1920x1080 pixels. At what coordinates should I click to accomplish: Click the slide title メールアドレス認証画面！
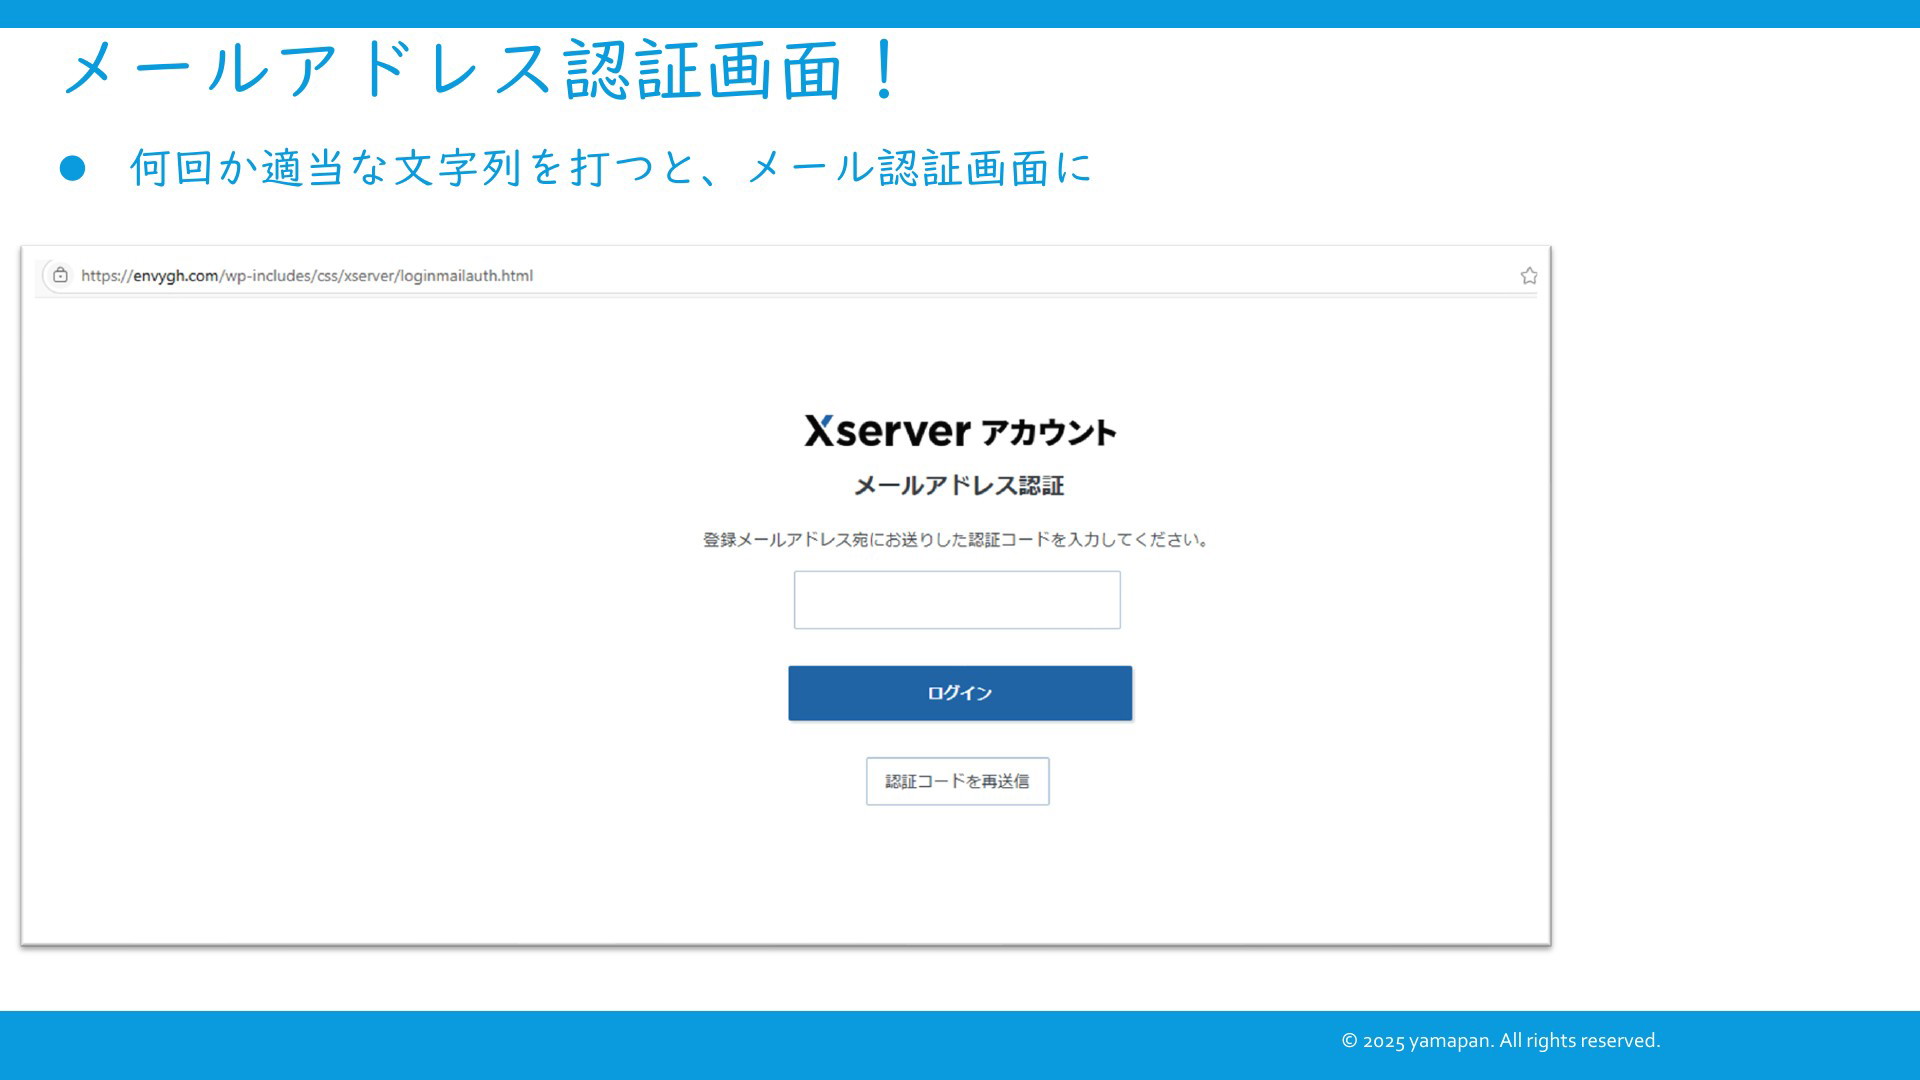point(483,70)
